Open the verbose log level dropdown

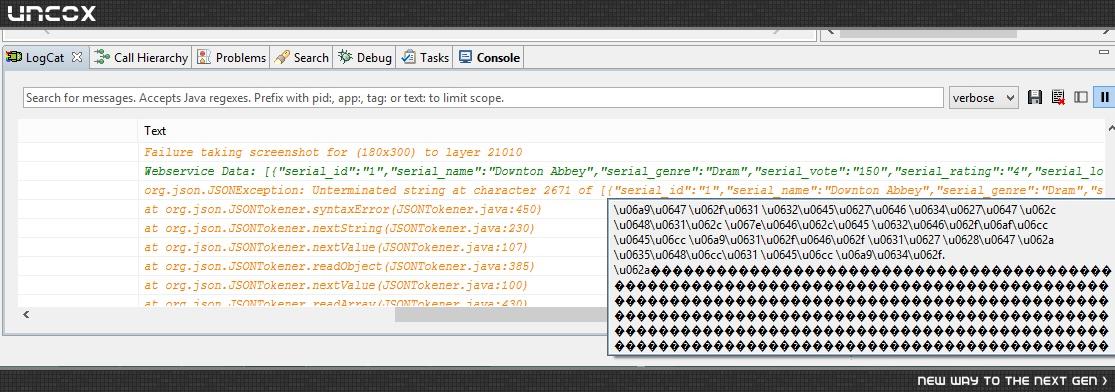(x=984, y=97)
